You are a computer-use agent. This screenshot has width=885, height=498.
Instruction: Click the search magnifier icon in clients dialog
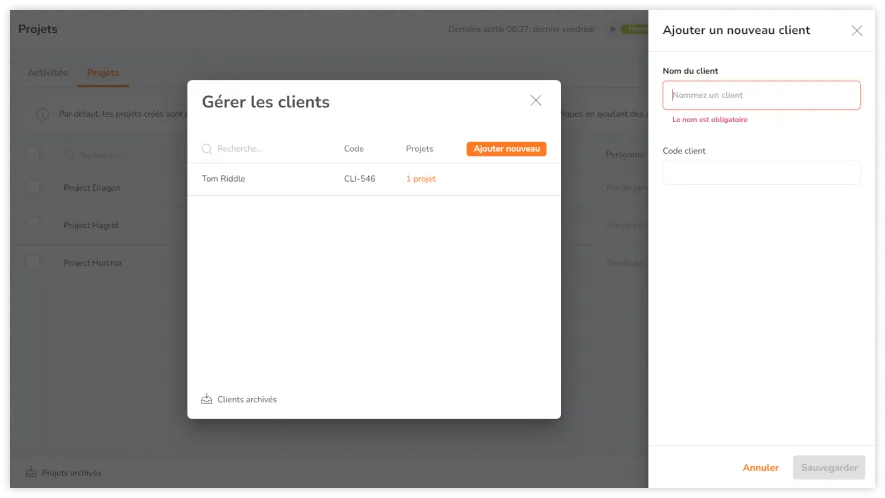(x=207, y=148)
